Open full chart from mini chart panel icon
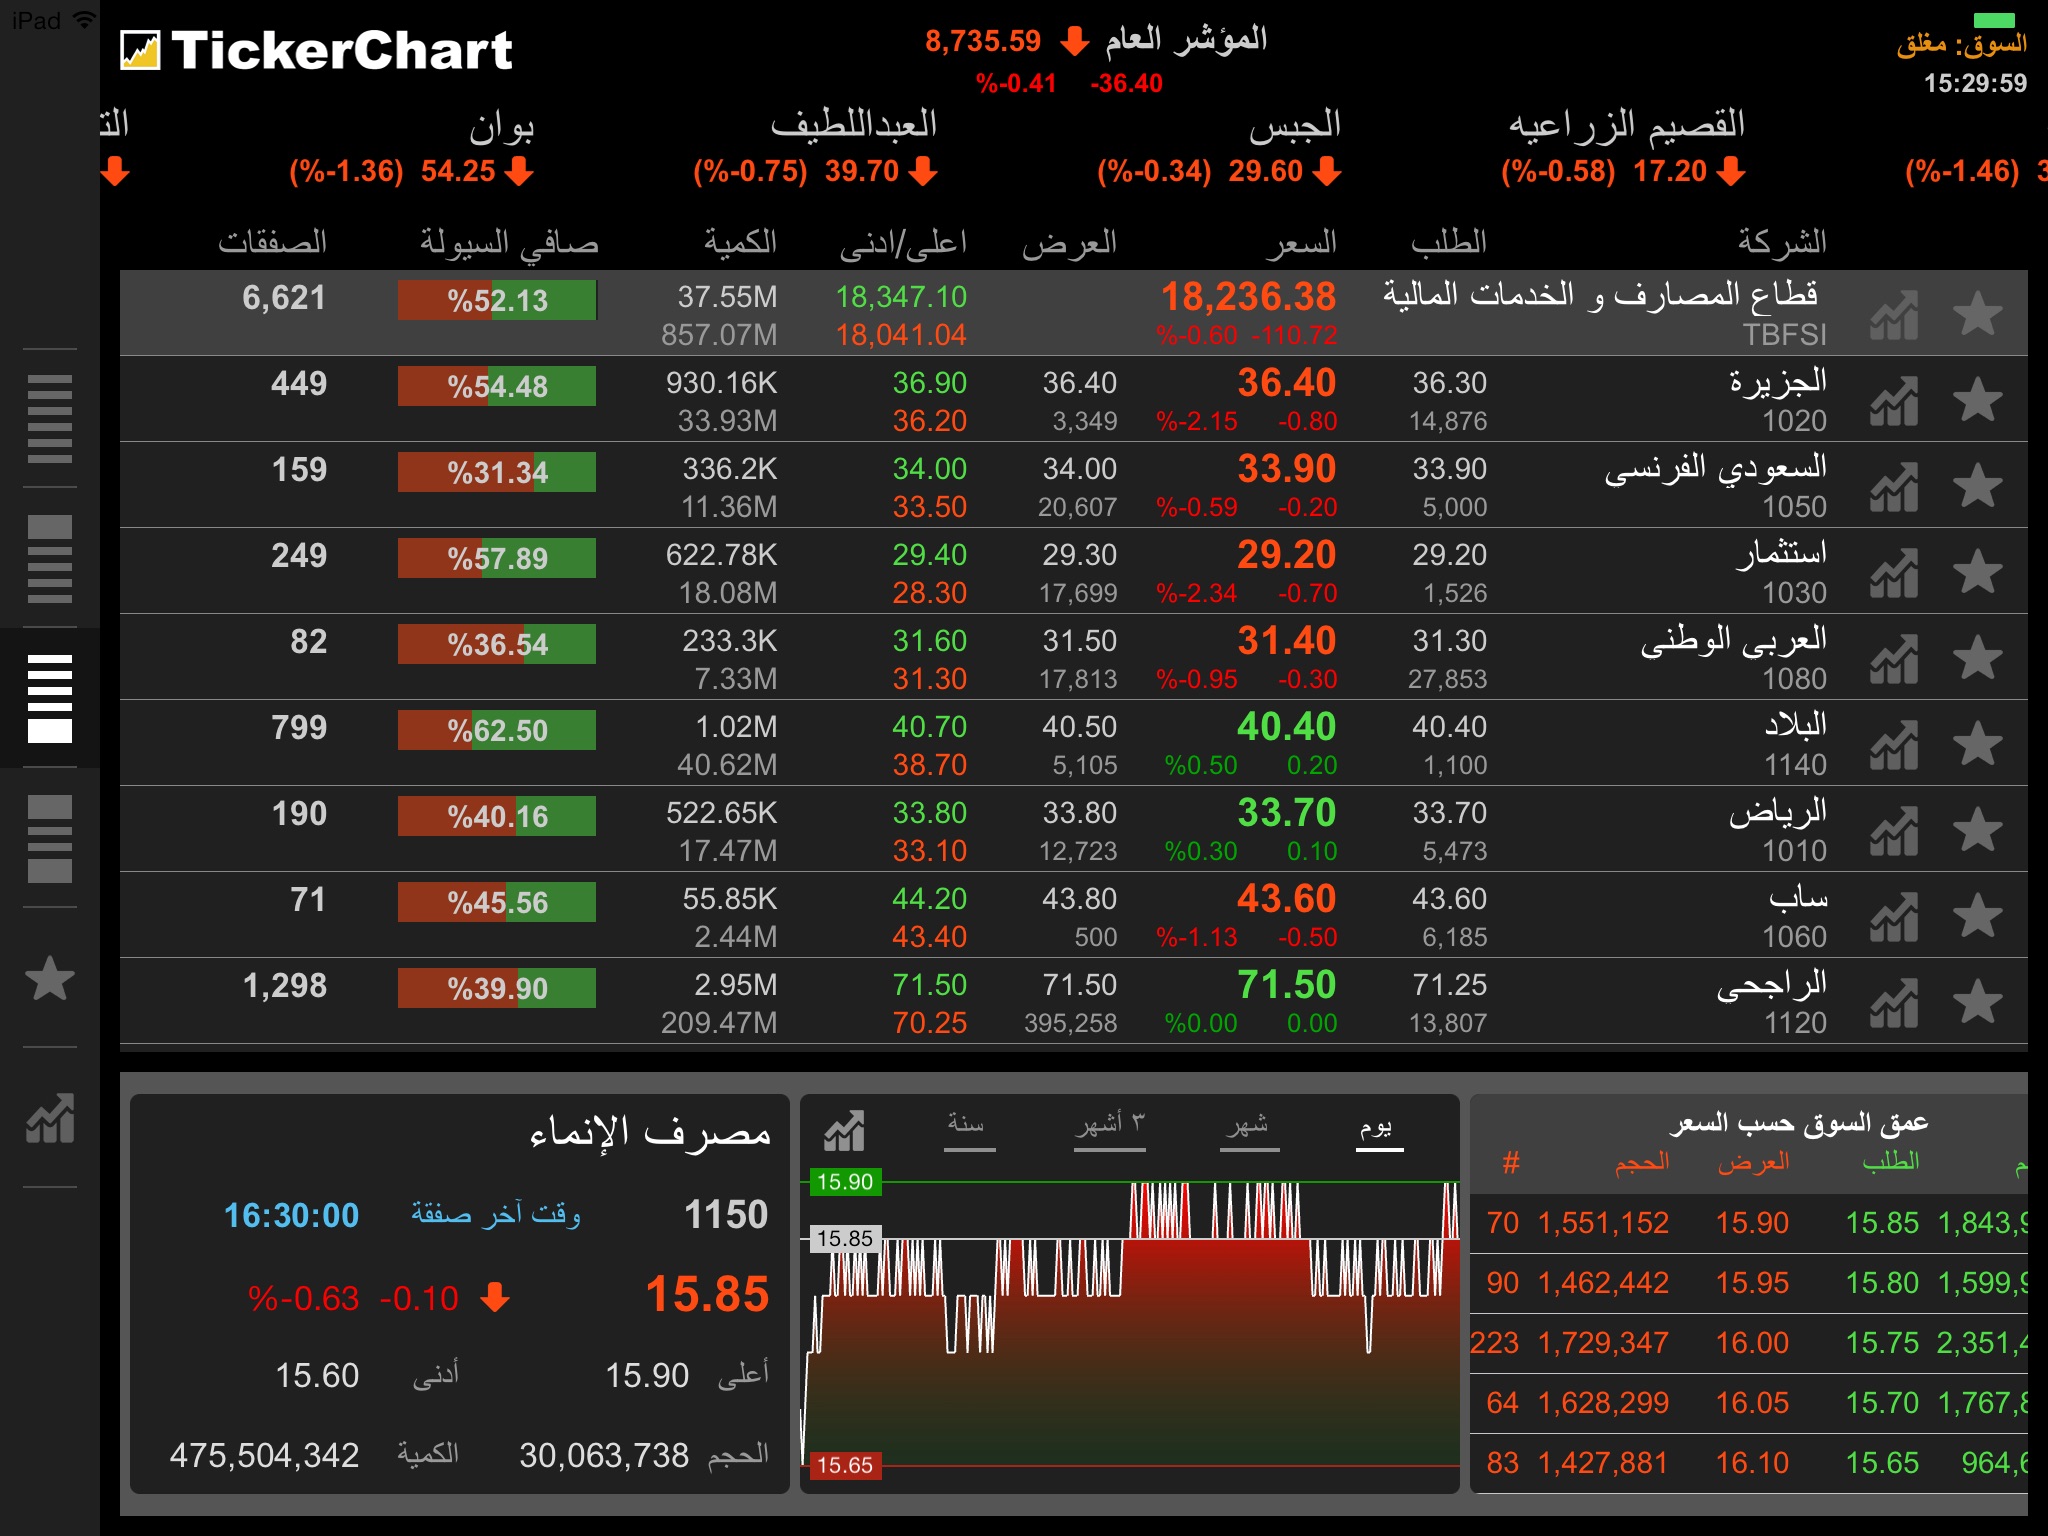Screen dimensions: 2048x1536 844,1131
